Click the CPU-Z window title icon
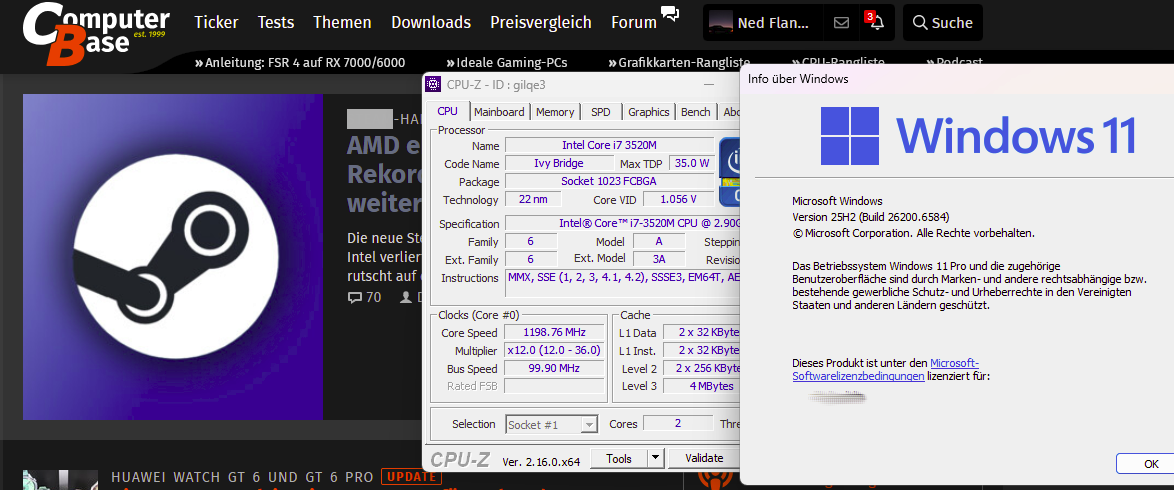Screen dimensions: 1174x490 pyautogui.click(x=434, y=84)
